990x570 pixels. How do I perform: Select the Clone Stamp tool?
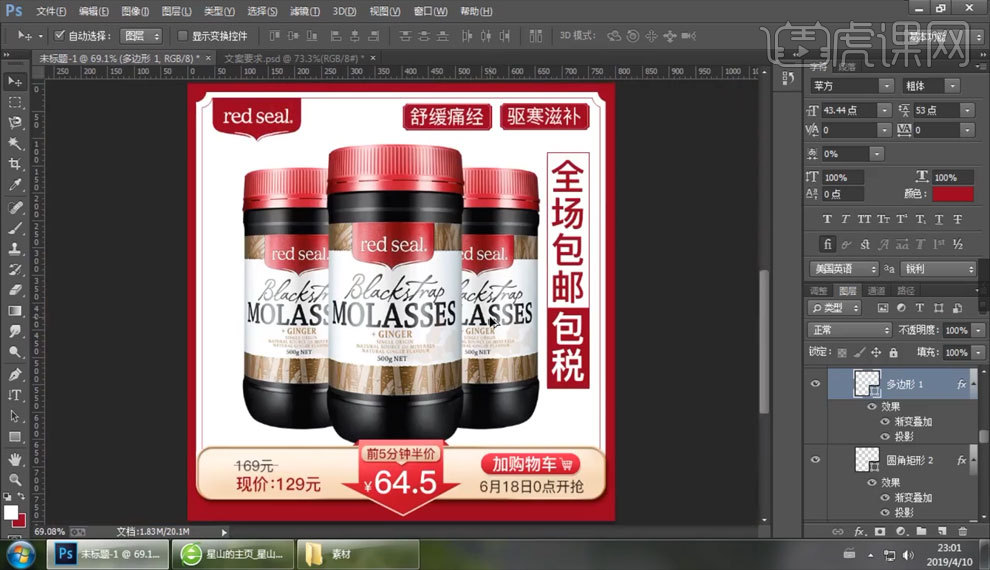coord(15,249)
